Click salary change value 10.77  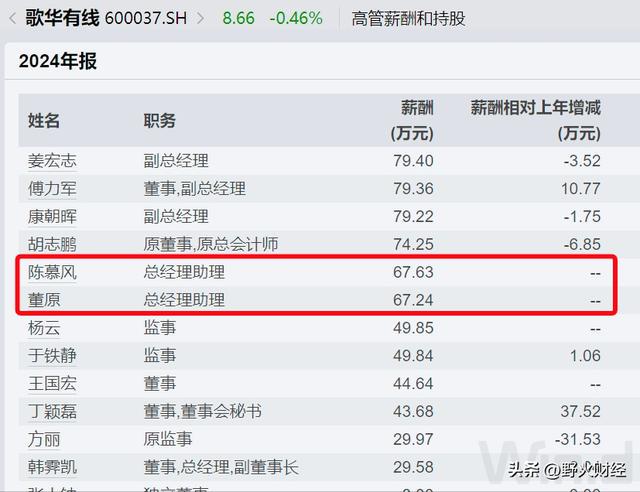580,189
